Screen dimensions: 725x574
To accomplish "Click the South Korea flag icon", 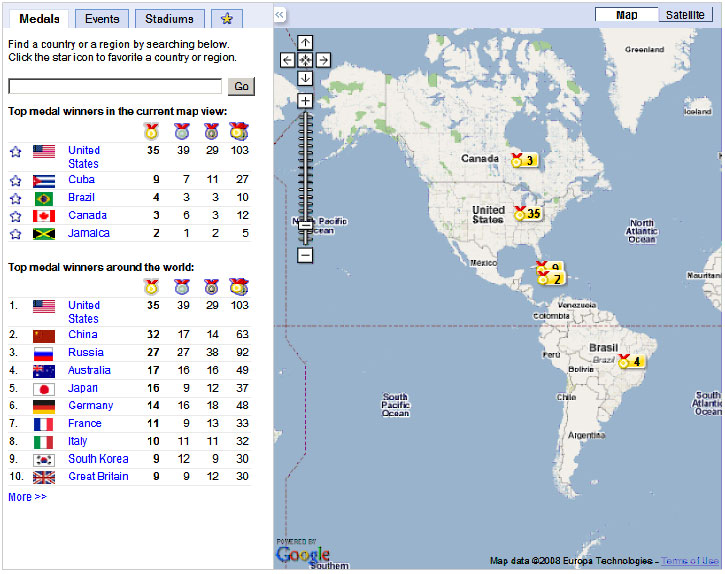I will pos(44,460).
